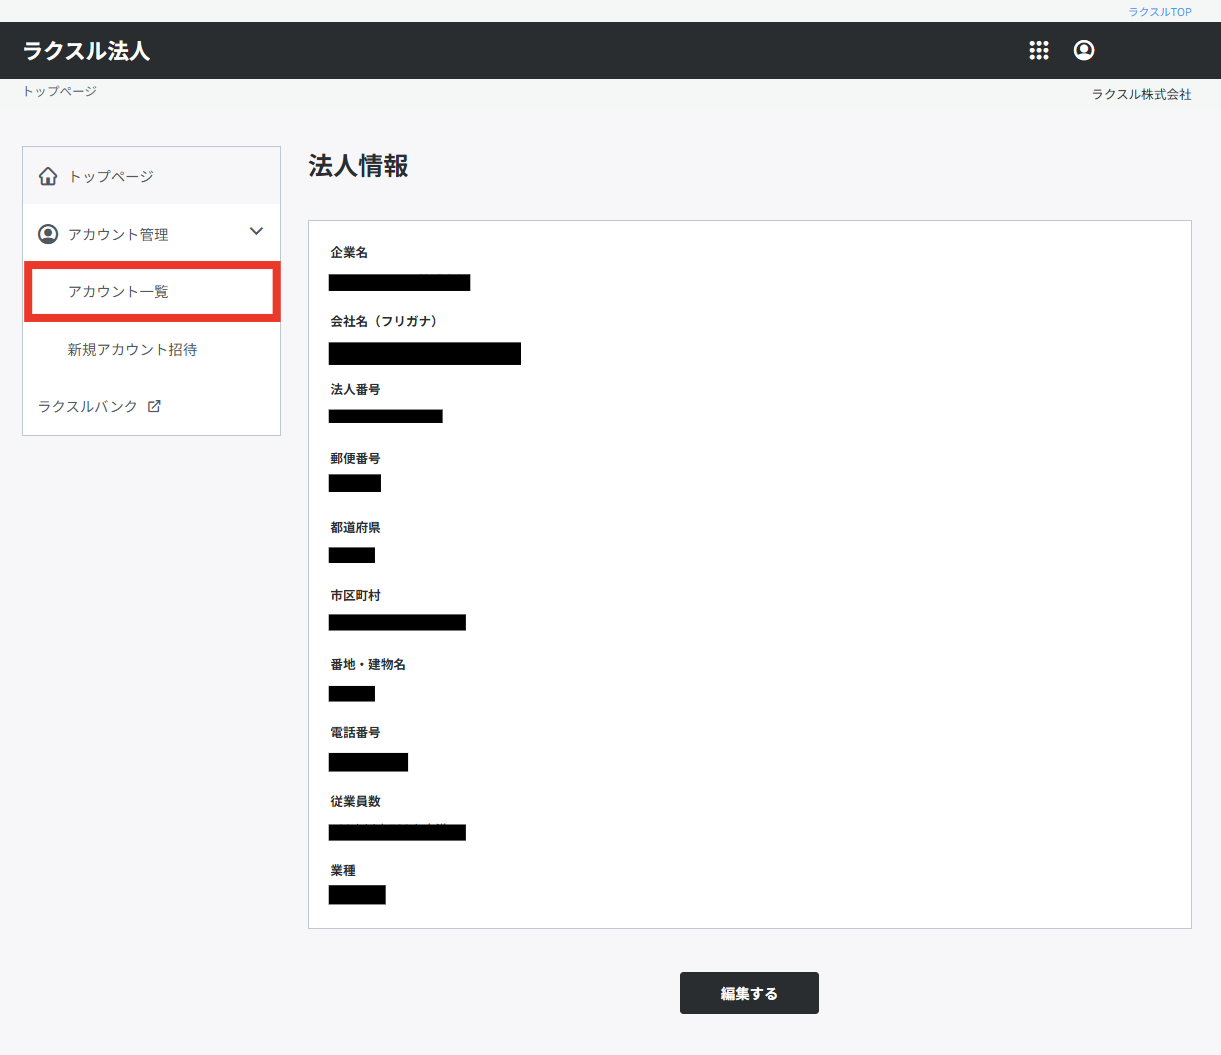Screen dimensions: 1221x1055
Task: Click the user profile icon in header
Action: (x=1084, y=50)
